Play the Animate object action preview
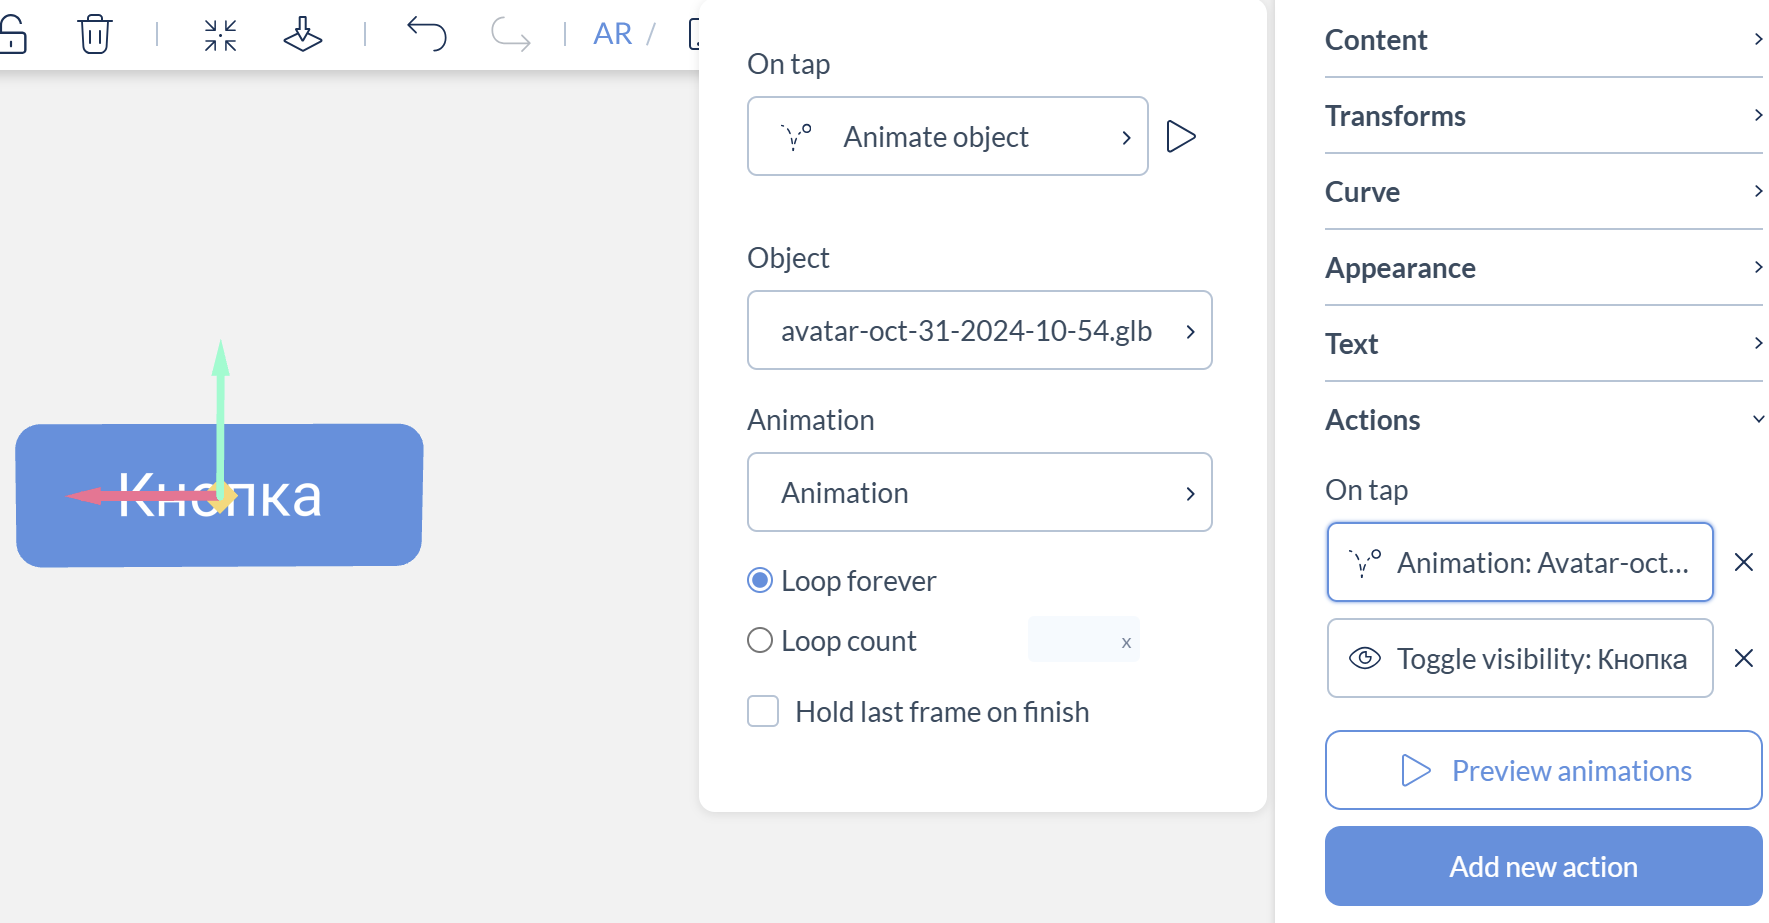This screenshot has width=1769, height=923. (1181, 137)
